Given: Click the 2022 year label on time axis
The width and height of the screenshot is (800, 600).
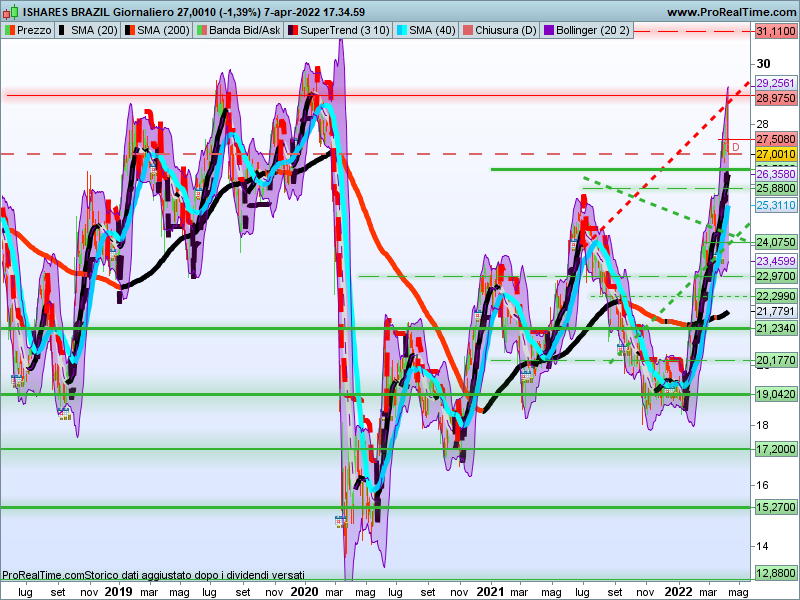Looking at the screenshot, I should pyautogui.click(x=679, y=592).
